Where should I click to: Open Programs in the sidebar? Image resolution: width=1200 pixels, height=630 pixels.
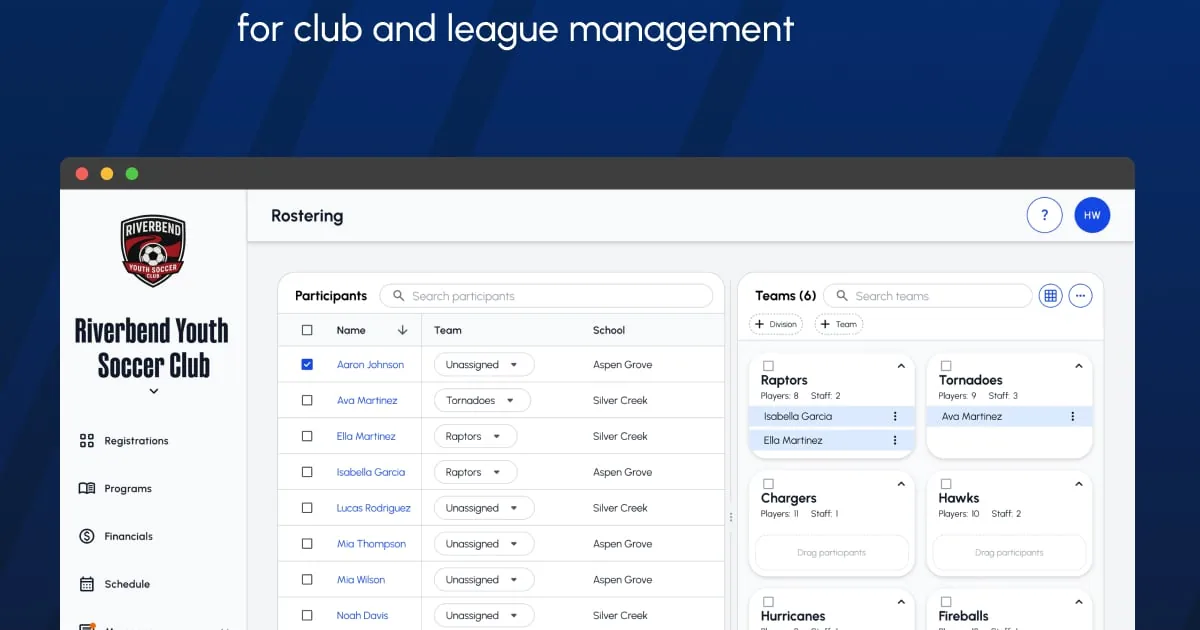pos(128,489)
